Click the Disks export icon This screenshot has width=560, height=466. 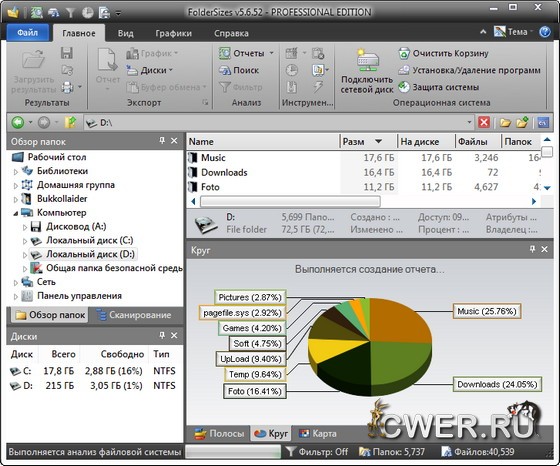tap(132, 70)
